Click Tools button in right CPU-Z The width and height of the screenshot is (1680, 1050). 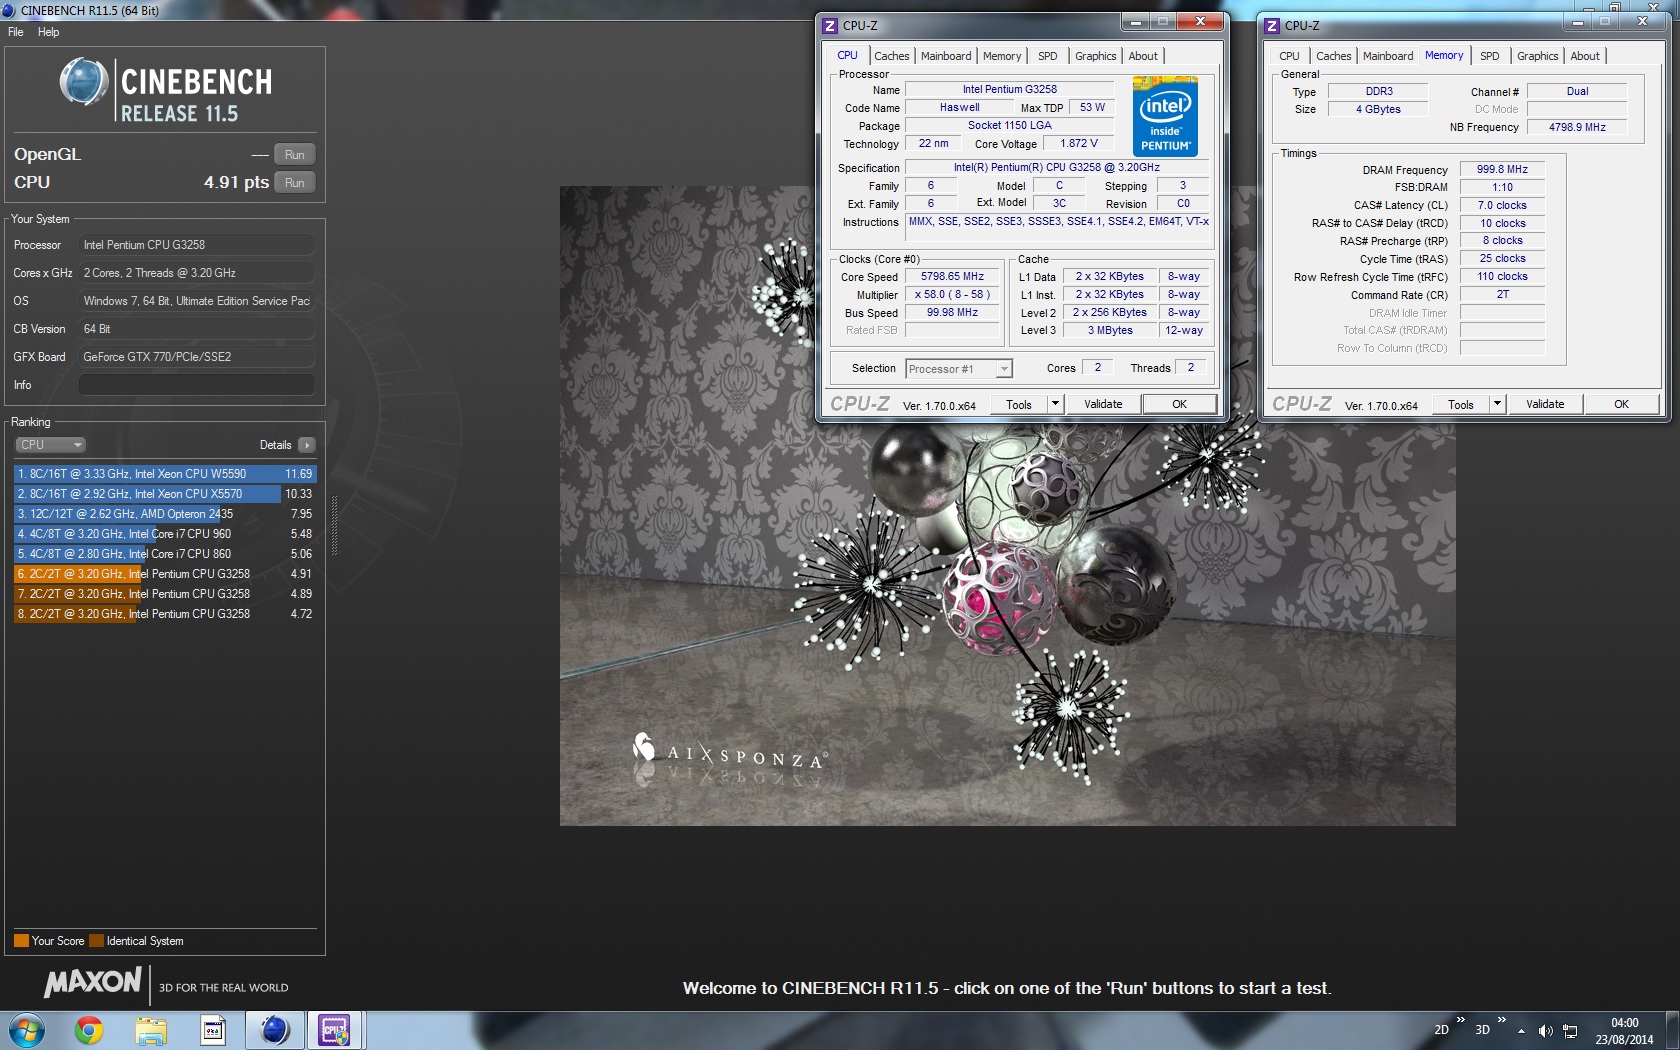coord(1461,404)
